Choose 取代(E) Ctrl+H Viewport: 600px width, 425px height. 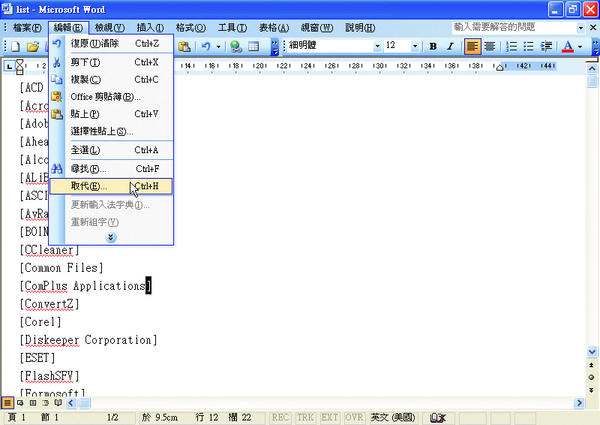pos(111,186)
